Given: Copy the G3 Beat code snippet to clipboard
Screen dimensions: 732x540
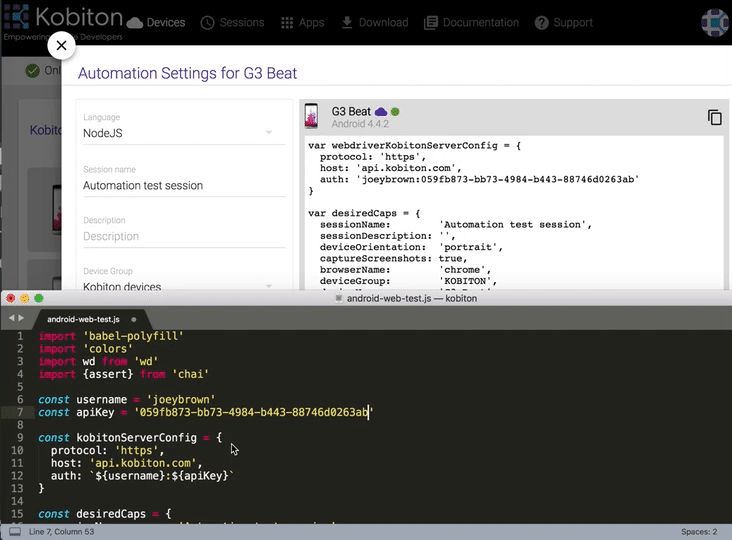Looking at the screenshot, I should (x=714, y=117).
